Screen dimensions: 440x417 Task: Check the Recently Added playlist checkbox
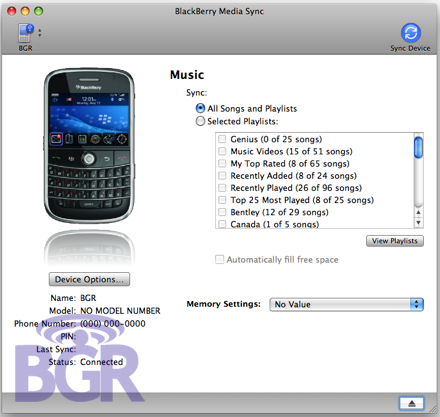point(222,176)
